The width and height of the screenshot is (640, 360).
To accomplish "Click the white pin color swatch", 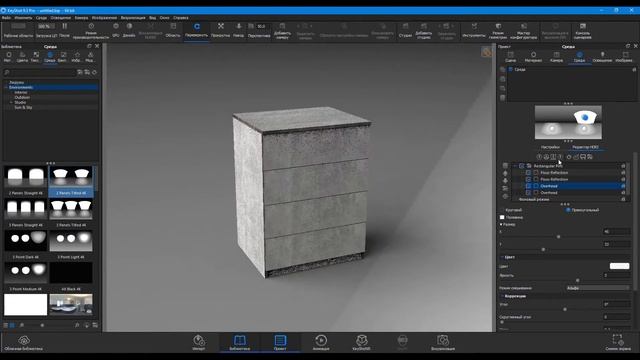I will tap(619, 266).
